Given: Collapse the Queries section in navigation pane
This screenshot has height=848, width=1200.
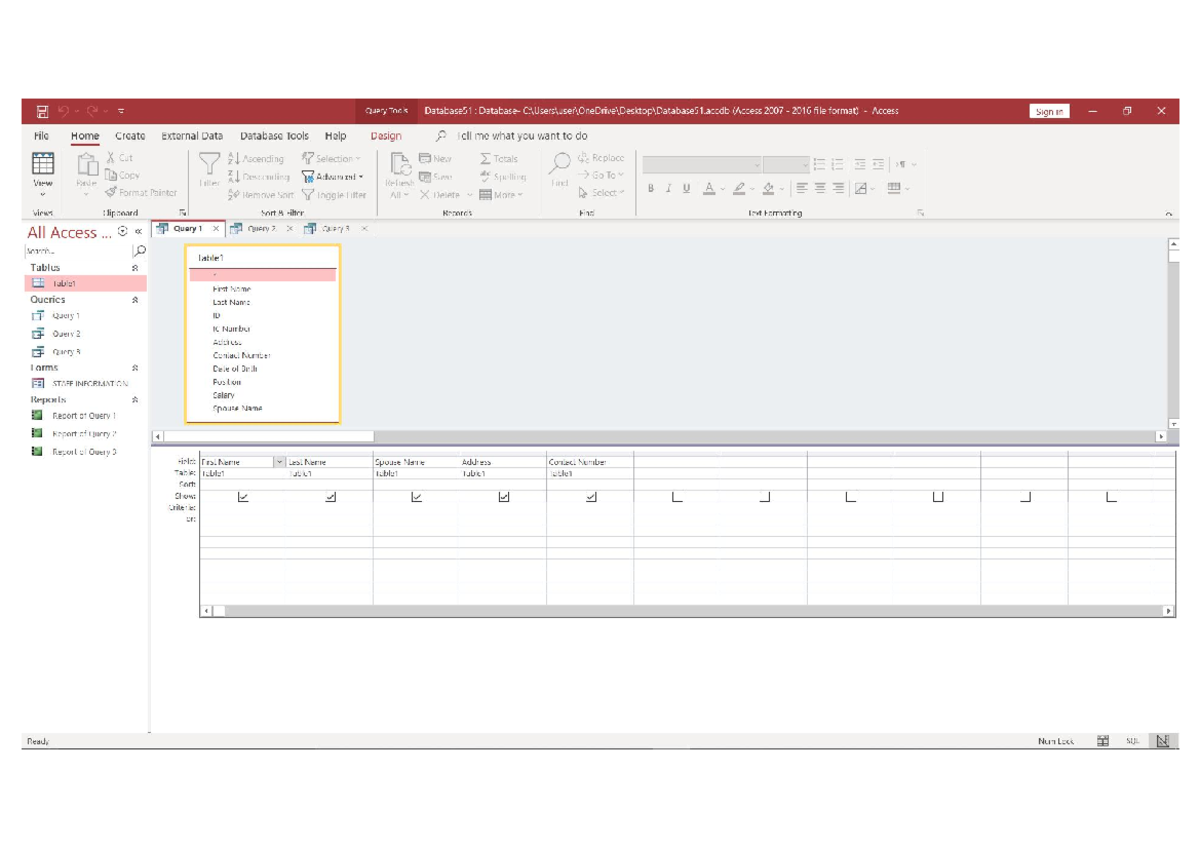Looking at the screenshot, I should 135,299.
